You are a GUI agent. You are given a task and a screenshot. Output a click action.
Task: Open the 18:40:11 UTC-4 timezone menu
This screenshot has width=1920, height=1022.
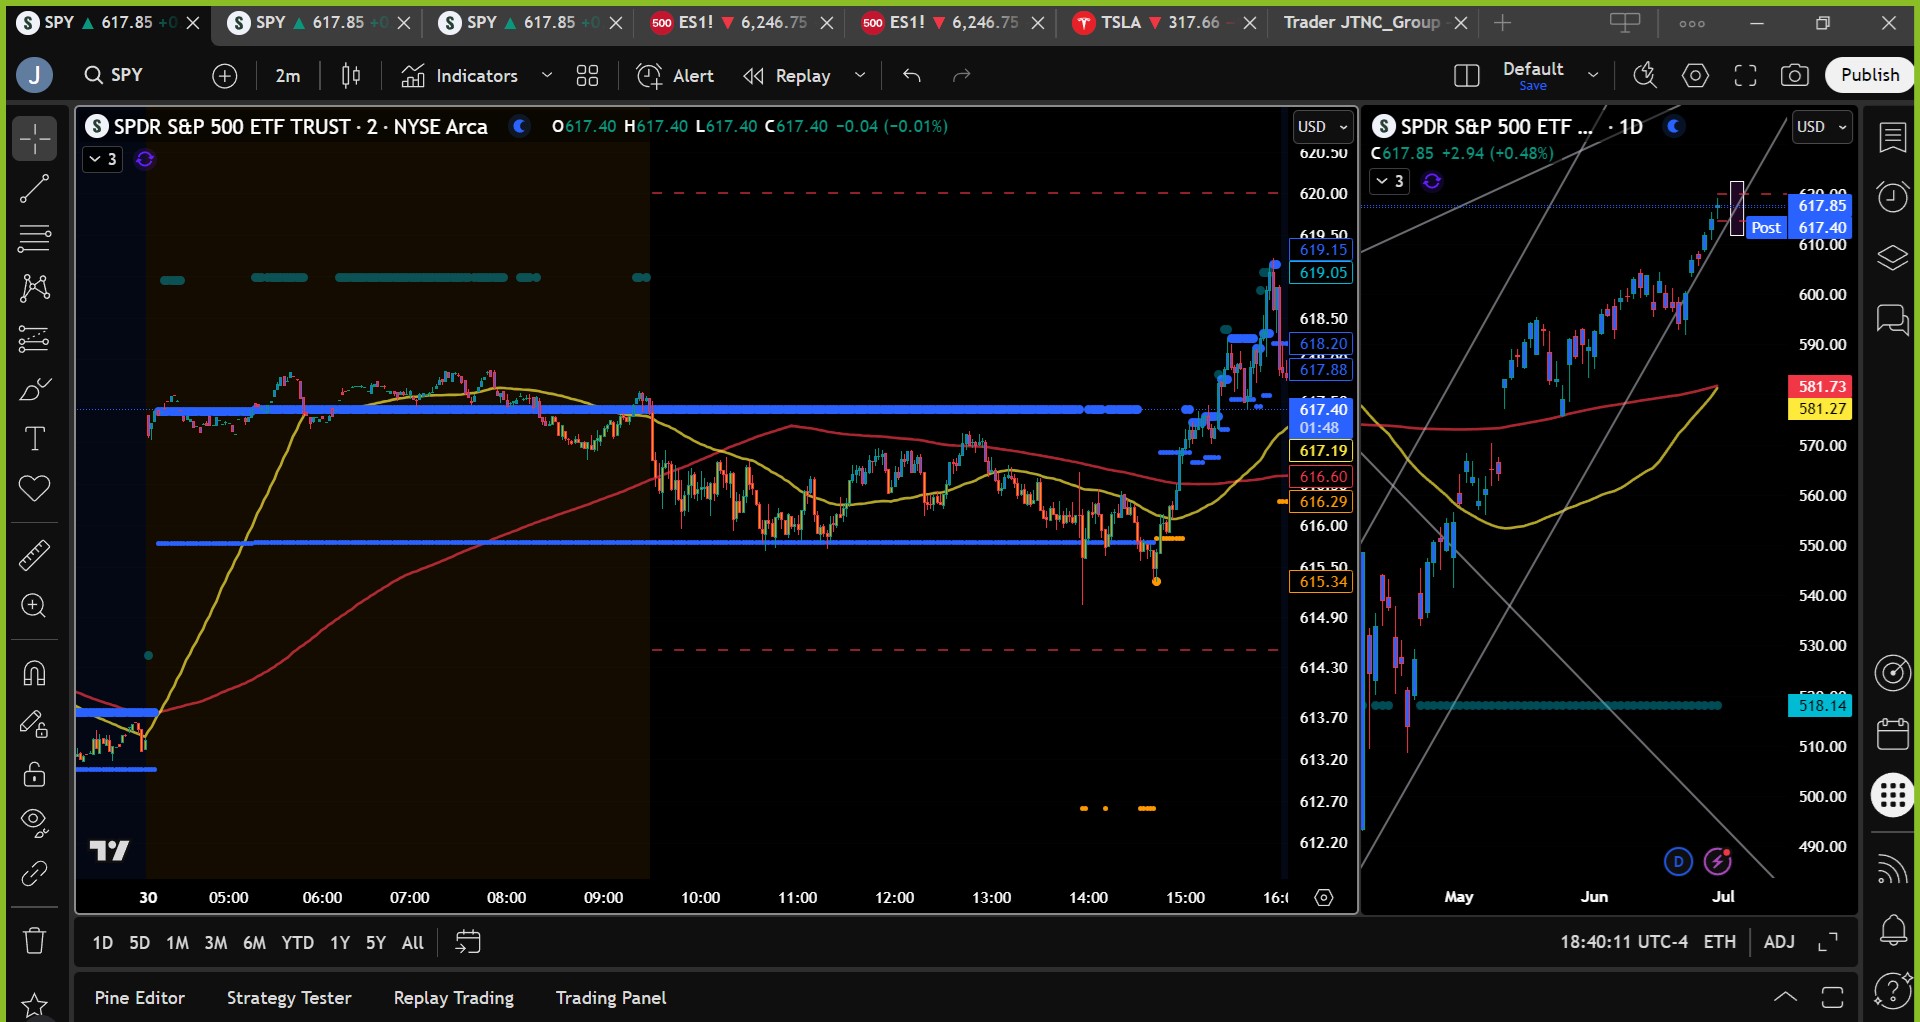1624,942
